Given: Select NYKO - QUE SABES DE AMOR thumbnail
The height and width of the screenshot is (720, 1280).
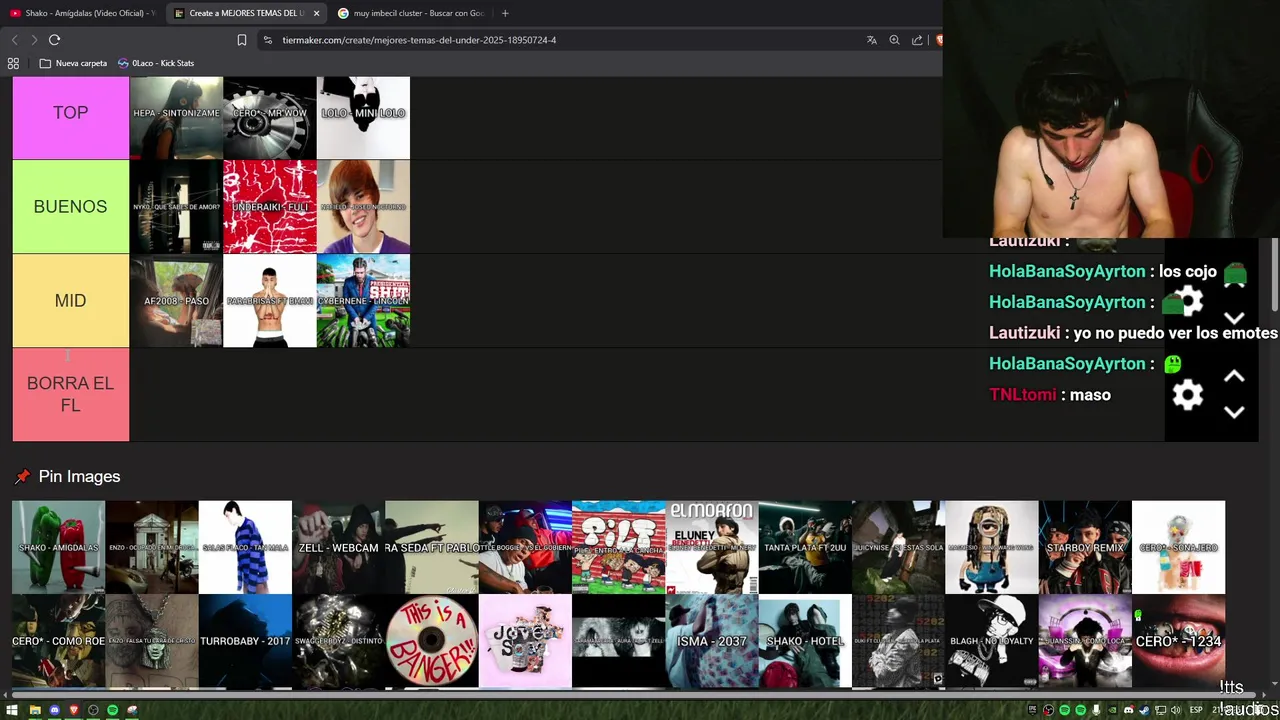Looking at the screenshot, I should pos(176,207).
